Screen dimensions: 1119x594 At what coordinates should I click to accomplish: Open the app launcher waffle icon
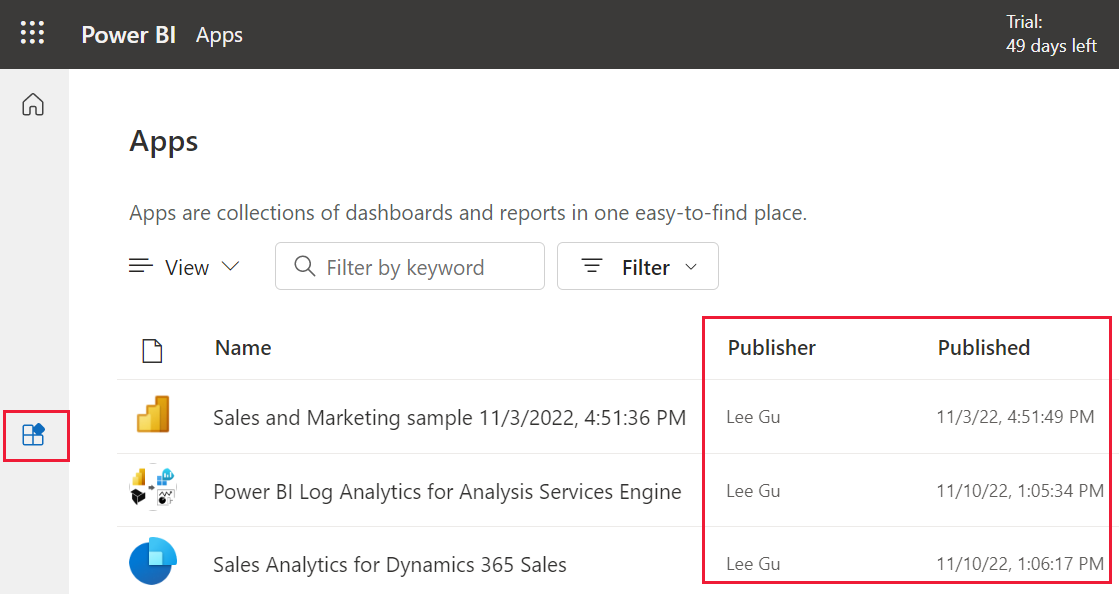click(33, 34)
